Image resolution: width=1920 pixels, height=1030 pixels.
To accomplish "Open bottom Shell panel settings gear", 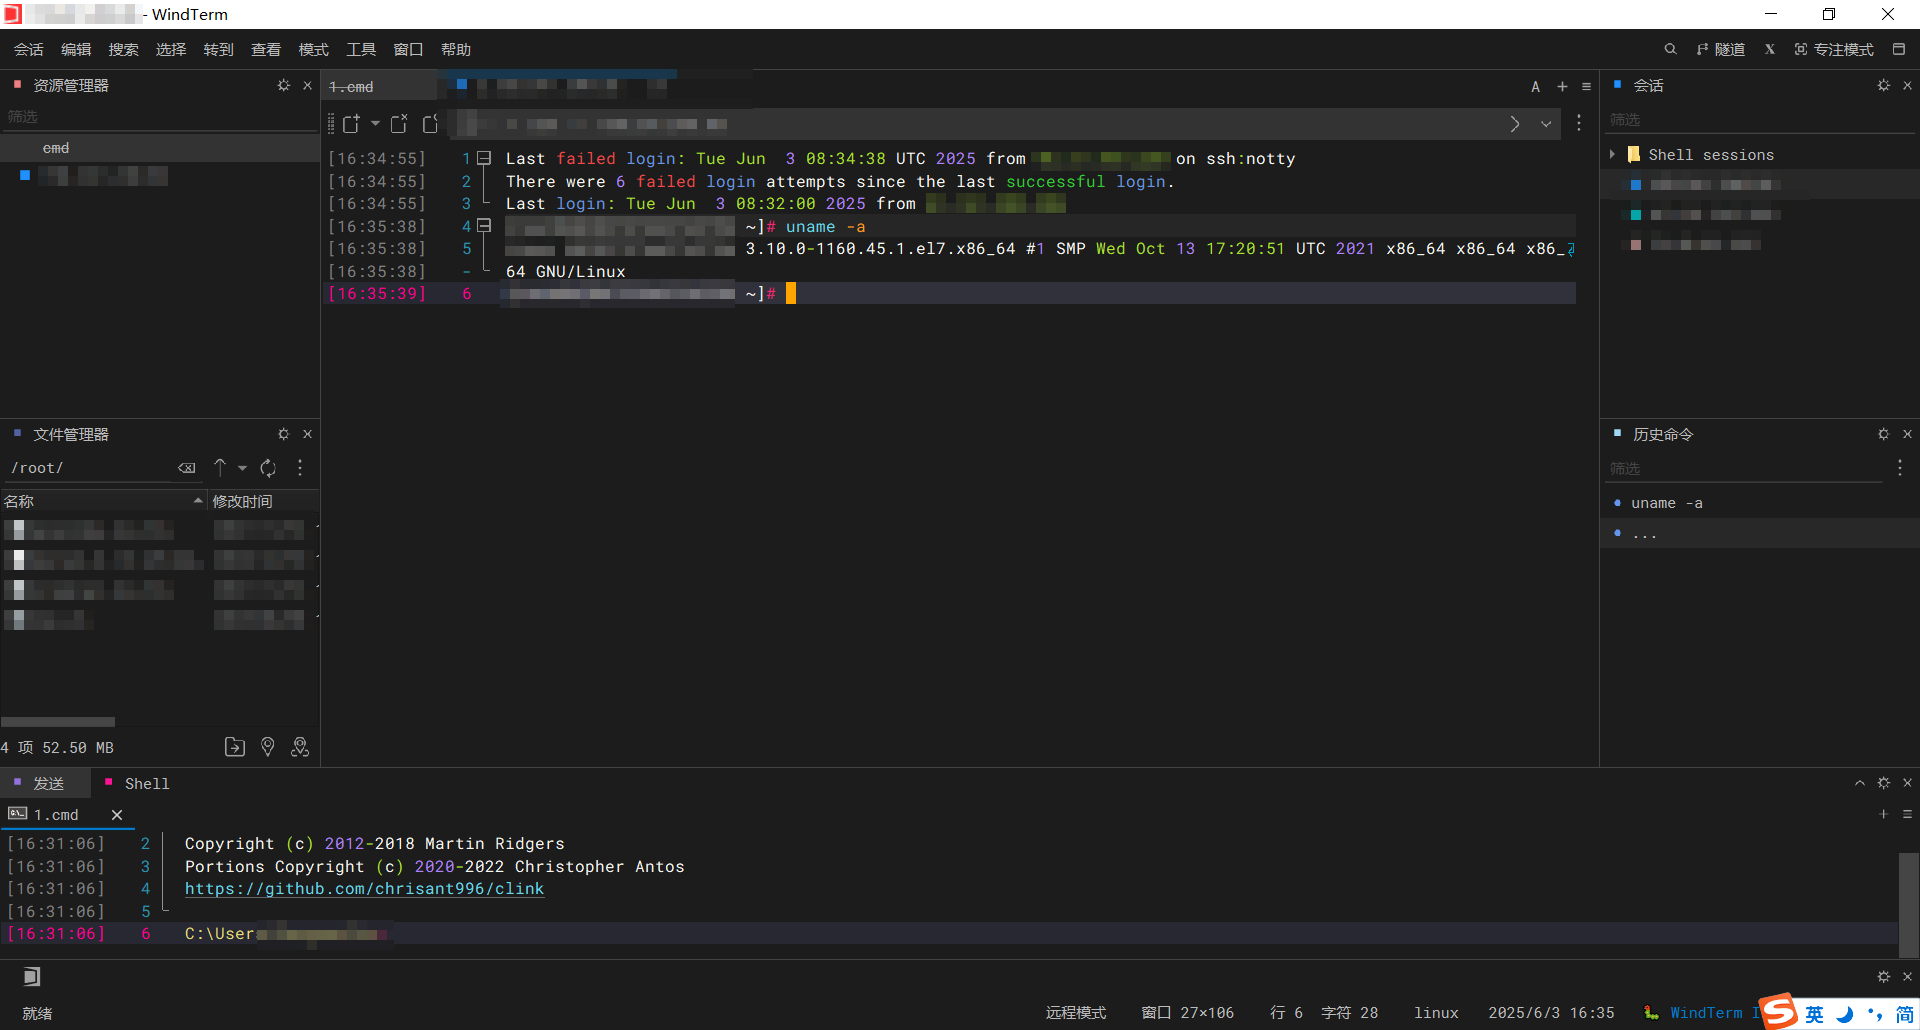I will click(1884, 783).
